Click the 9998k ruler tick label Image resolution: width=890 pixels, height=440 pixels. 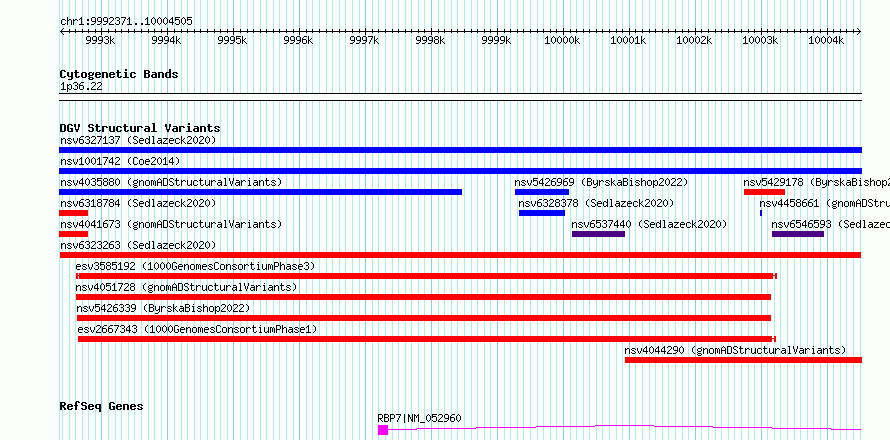click(431, 40)
